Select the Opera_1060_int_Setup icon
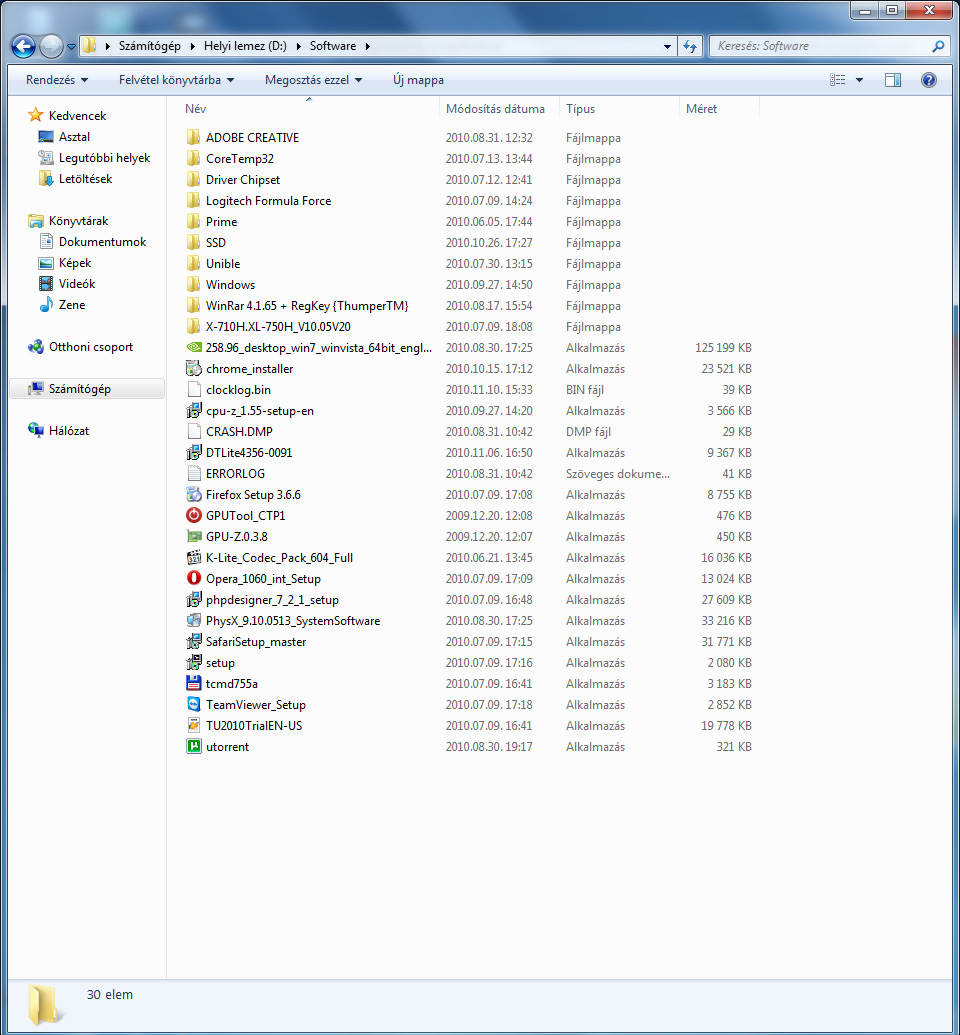Viewport: 960px width, 1035px height. [x=193, y=578]
